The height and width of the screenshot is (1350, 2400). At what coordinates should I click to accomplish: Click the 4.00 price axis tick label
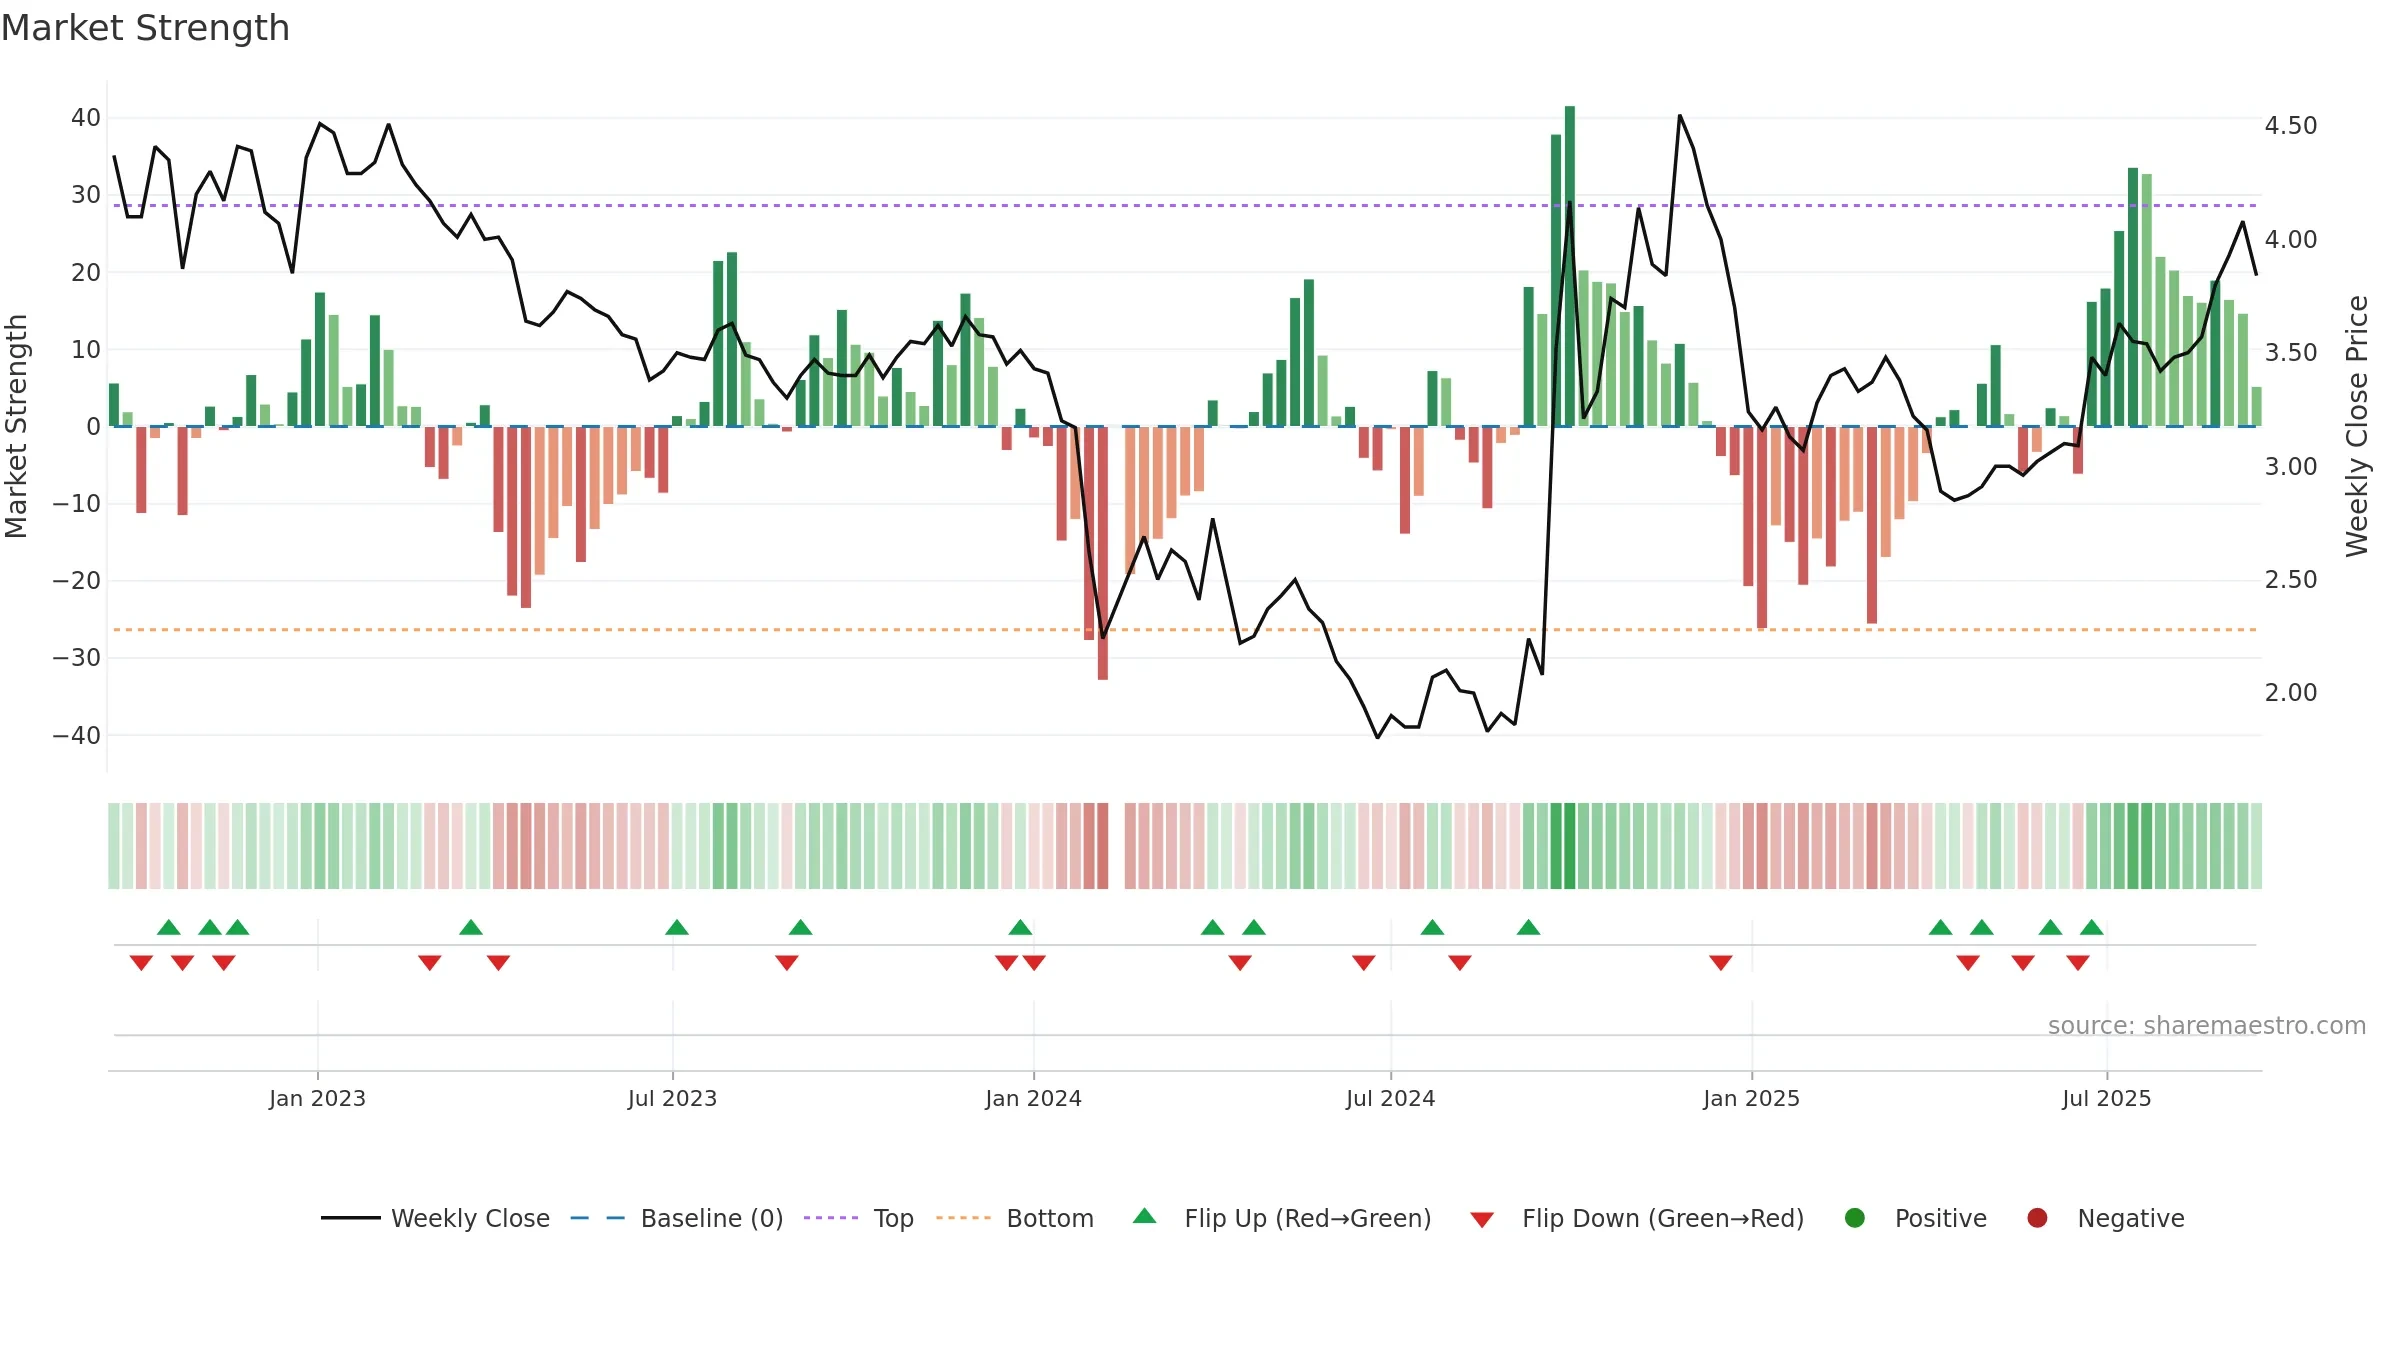pyautogui.click(x=2290, y=240)
